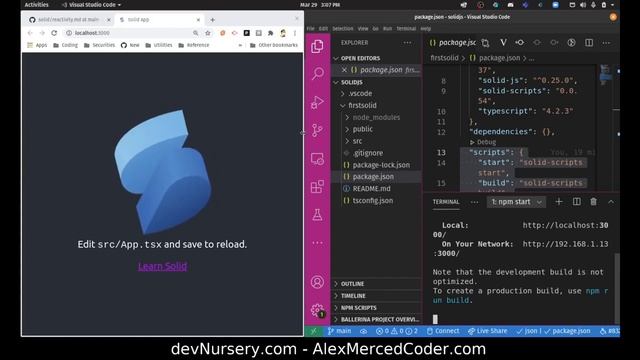Viewport: 640px width, 360px height.
Task: Open the Search view in activity bar
Action: pos(317,74)
